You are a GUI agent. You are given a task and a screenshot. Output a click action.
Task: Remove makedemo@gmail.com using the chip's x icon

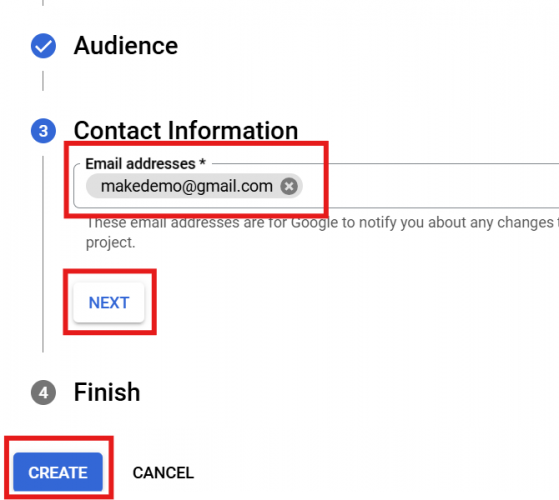coord(289,186)
